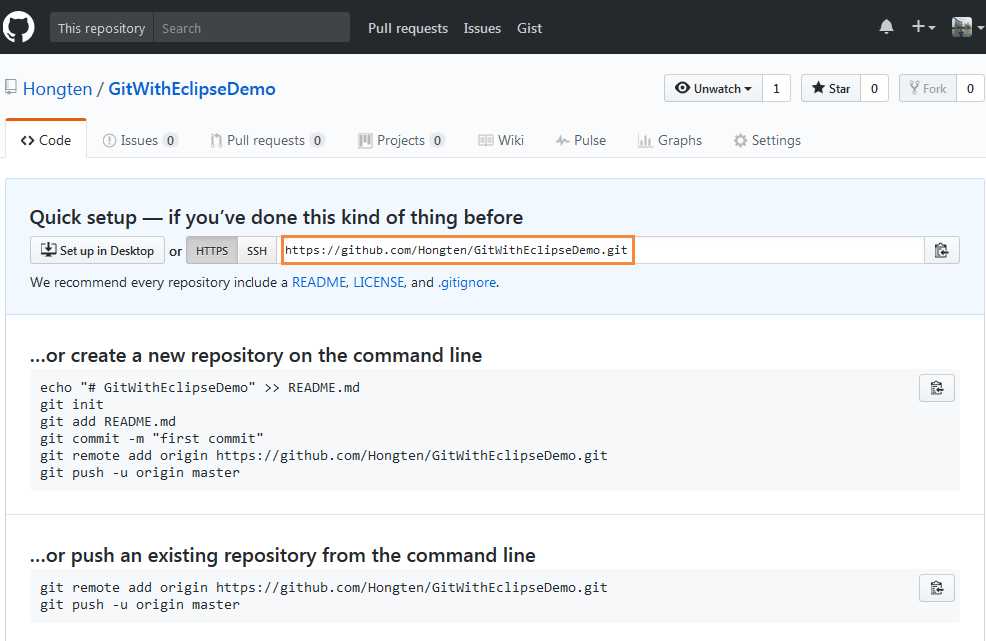
Task: Copy the clone URL to clipboard
Action: 941,250
